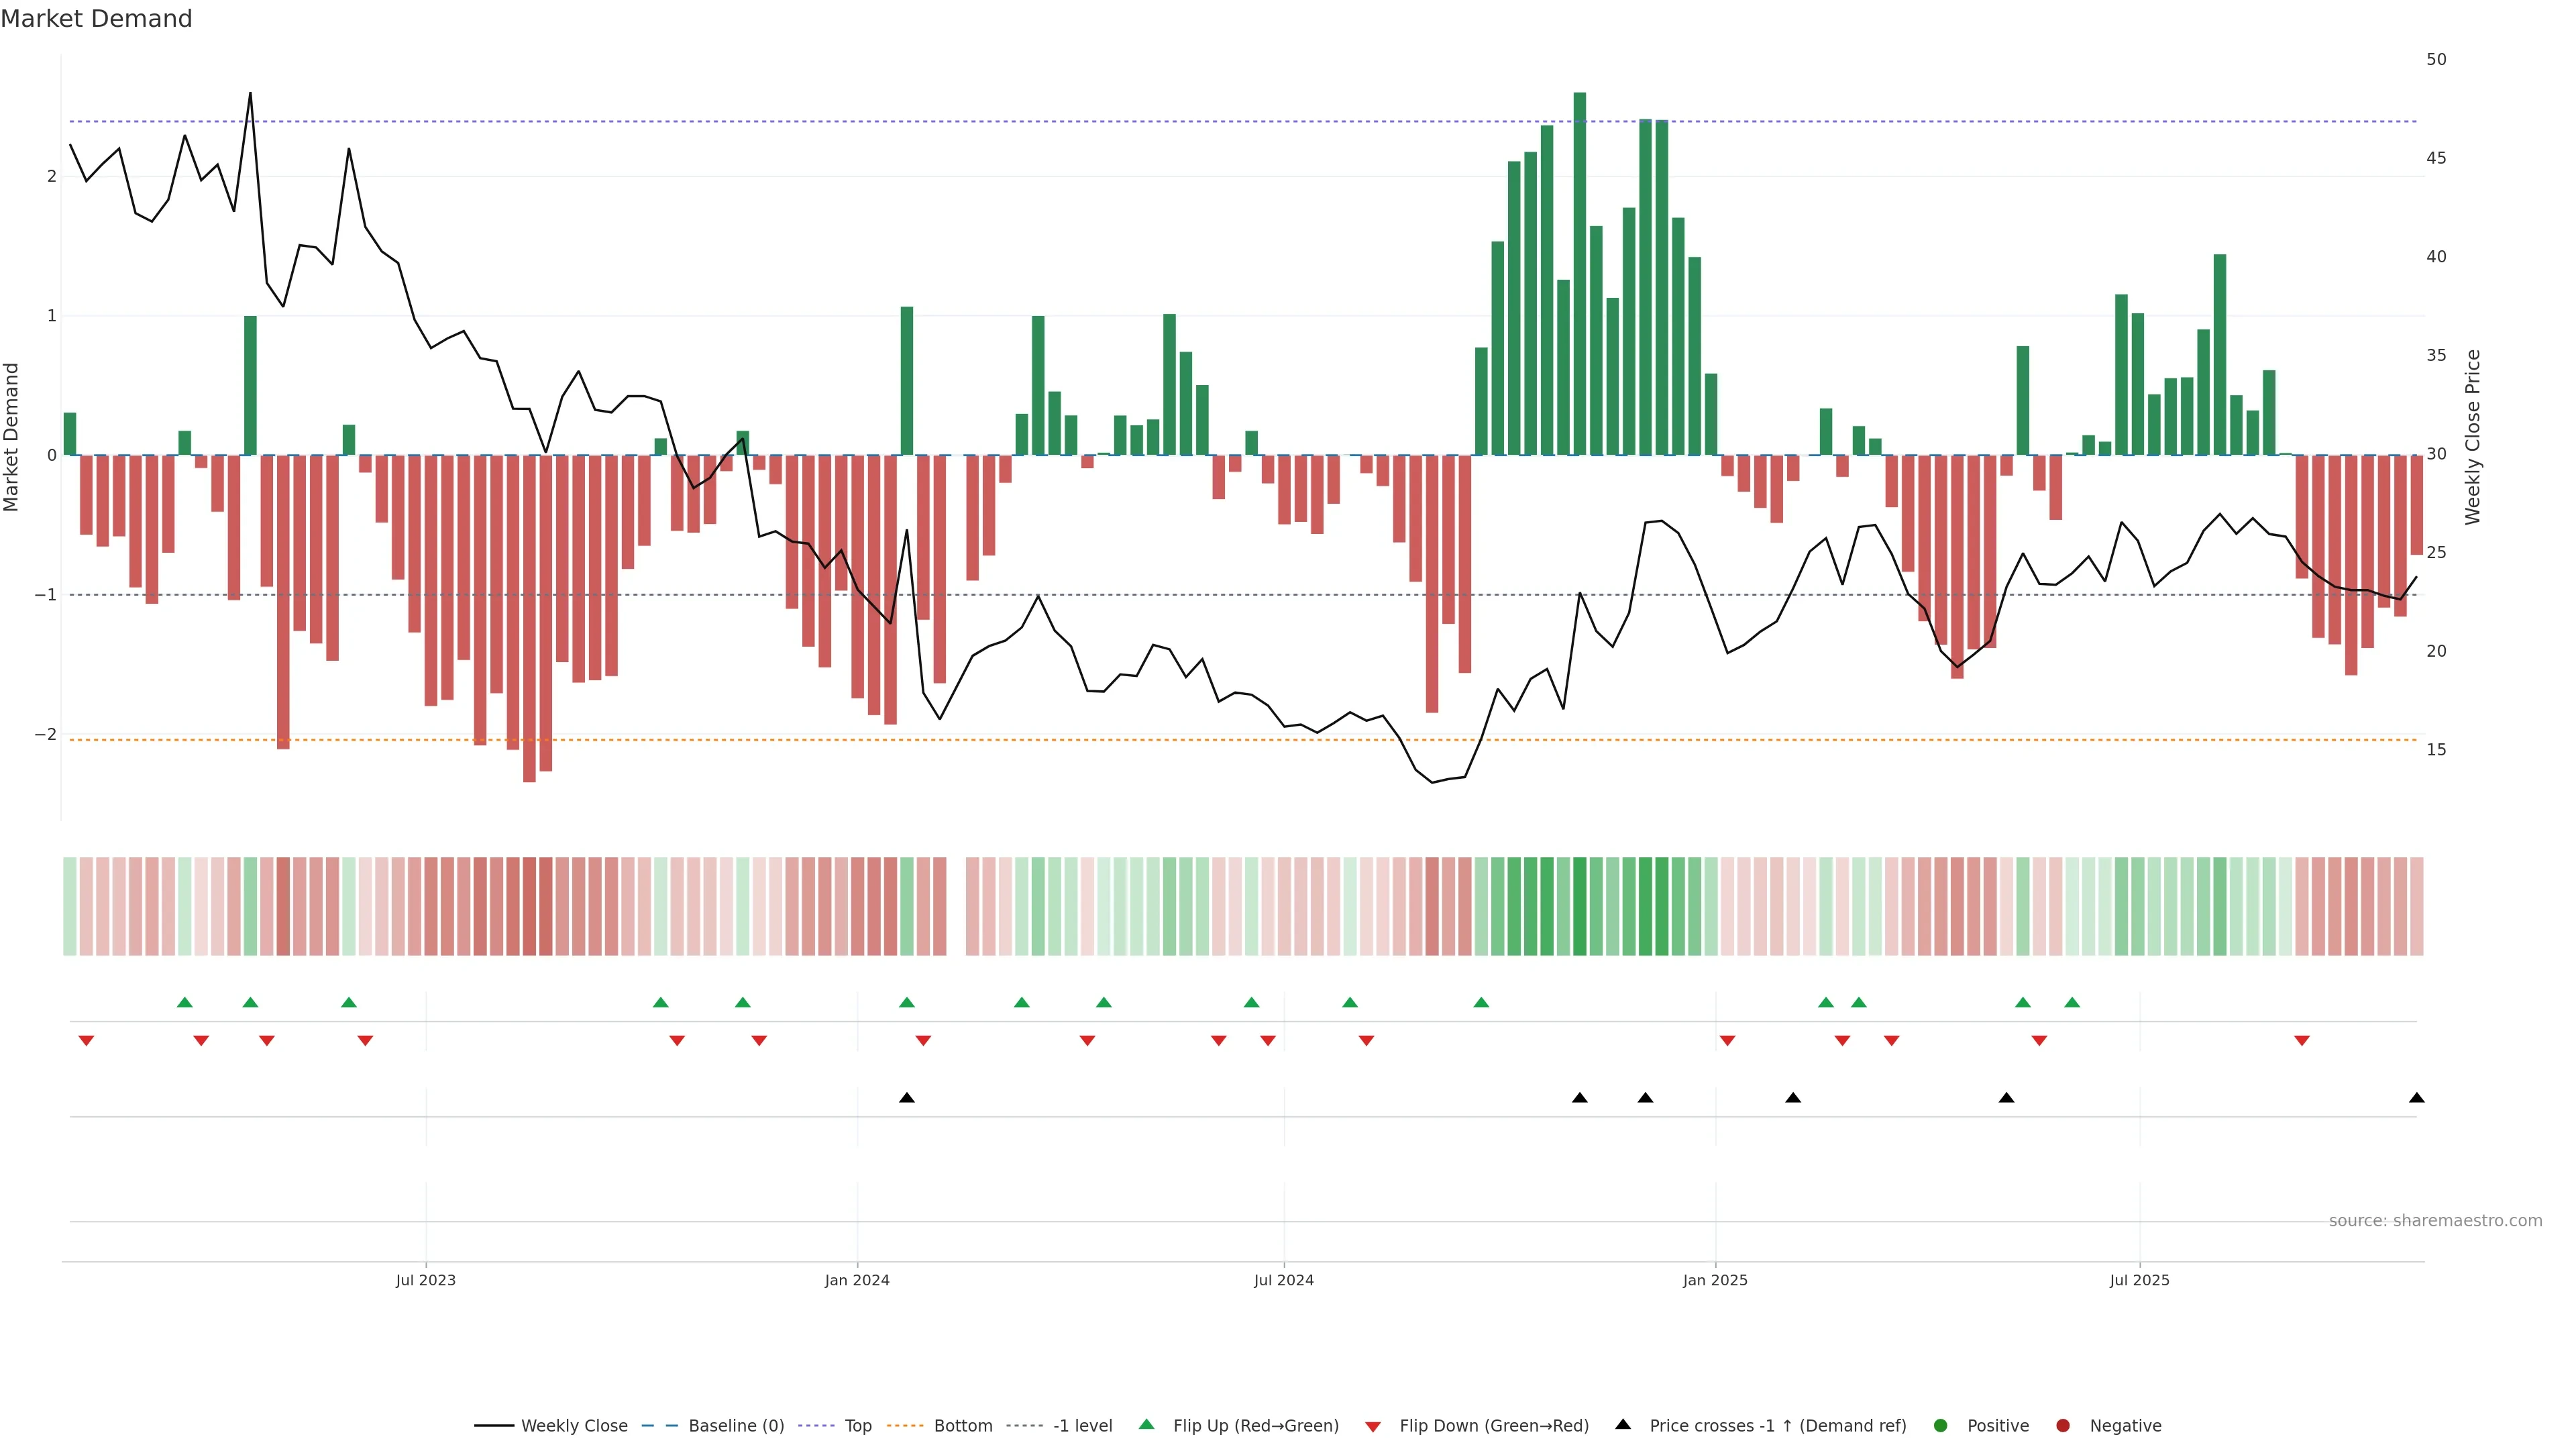Click red Flip Down triangle in legend
The image size is (2576, 1449).
(1373, 1427)
